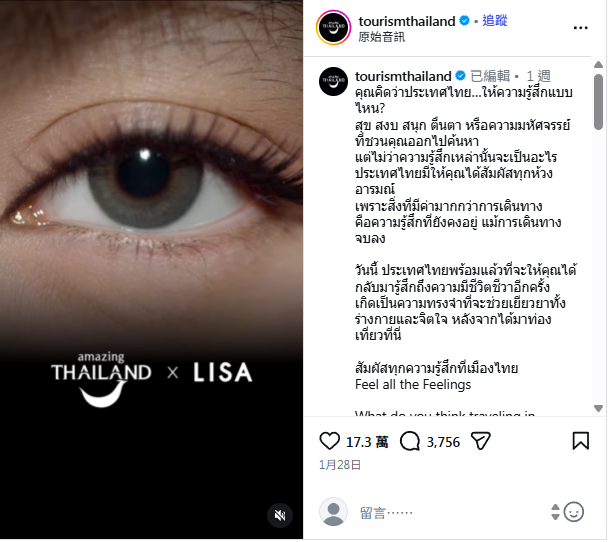This screenshot has height=542, width=610.
Task: View the 17.3 萬 likes count
Action: pos(369,444)
